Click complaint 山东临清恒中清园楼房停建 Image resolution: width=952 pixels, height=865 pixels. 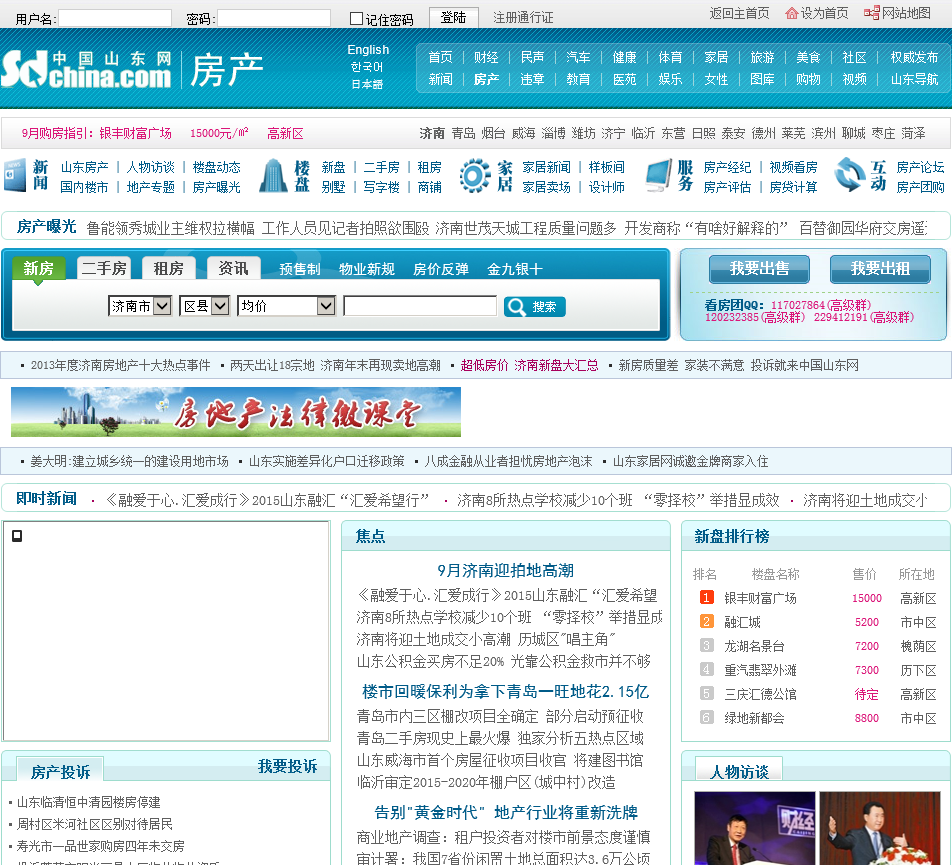coord(89,802)
